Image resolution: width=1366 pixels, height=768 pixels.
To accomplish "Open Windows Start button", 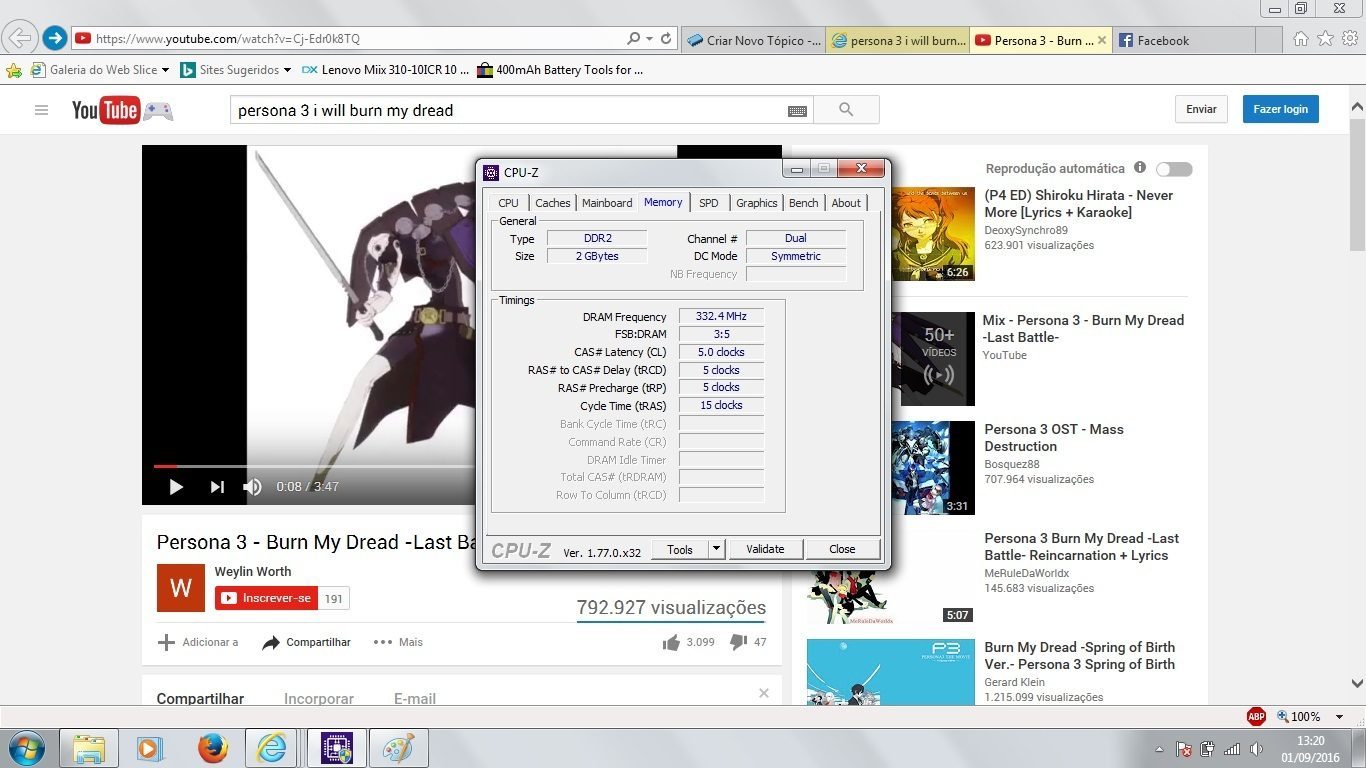I will [25, 748].
